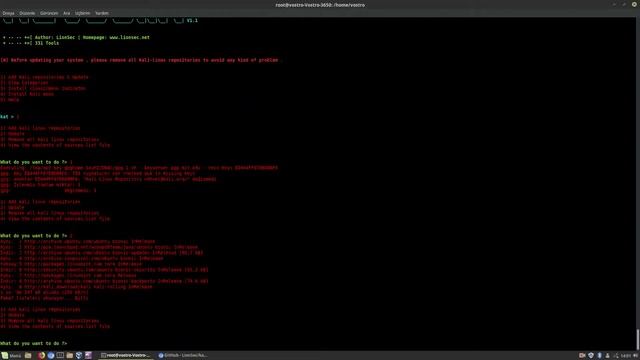The width and height of the screenshot is (640, 360).
Task: Launch Firefox from the panel
Action: tap(42, 356)
